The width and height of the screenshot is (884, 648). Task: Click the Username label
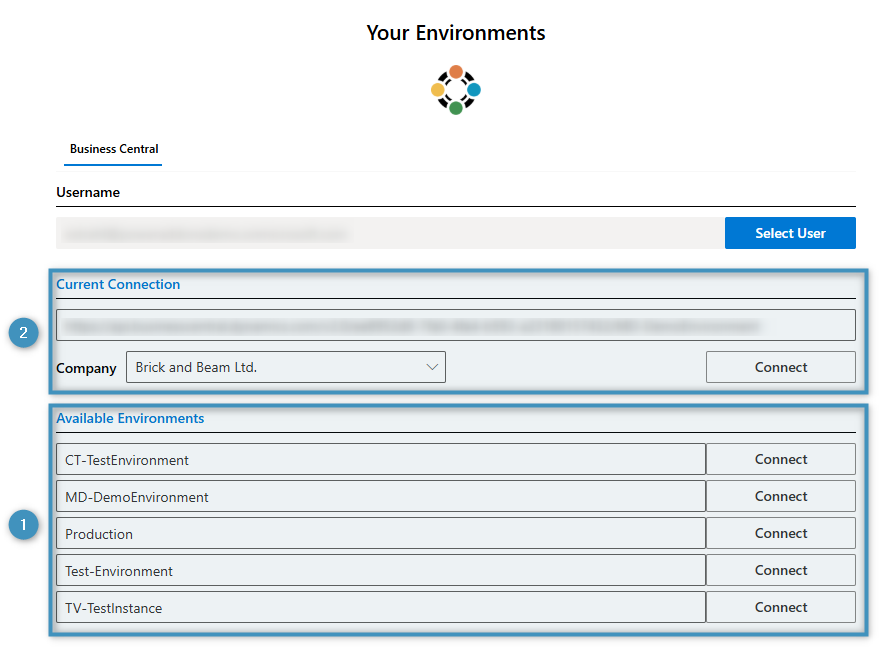coord(88,192)
